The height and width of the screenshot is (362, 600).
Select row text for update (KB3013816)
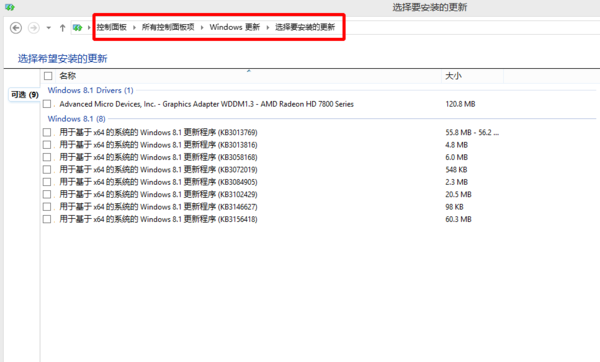[x=158, y=145]
